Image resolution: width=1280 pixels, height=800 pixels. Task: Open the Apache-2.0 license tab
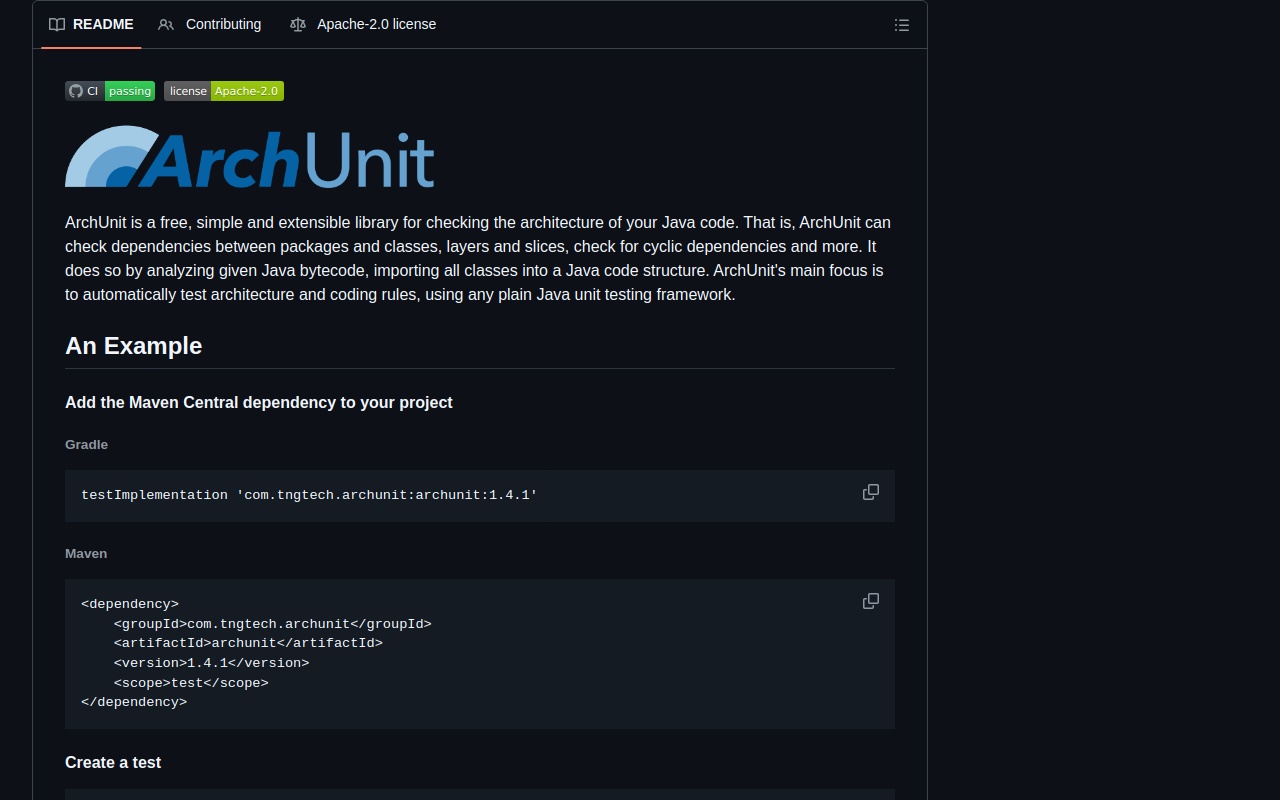(376, 24)
